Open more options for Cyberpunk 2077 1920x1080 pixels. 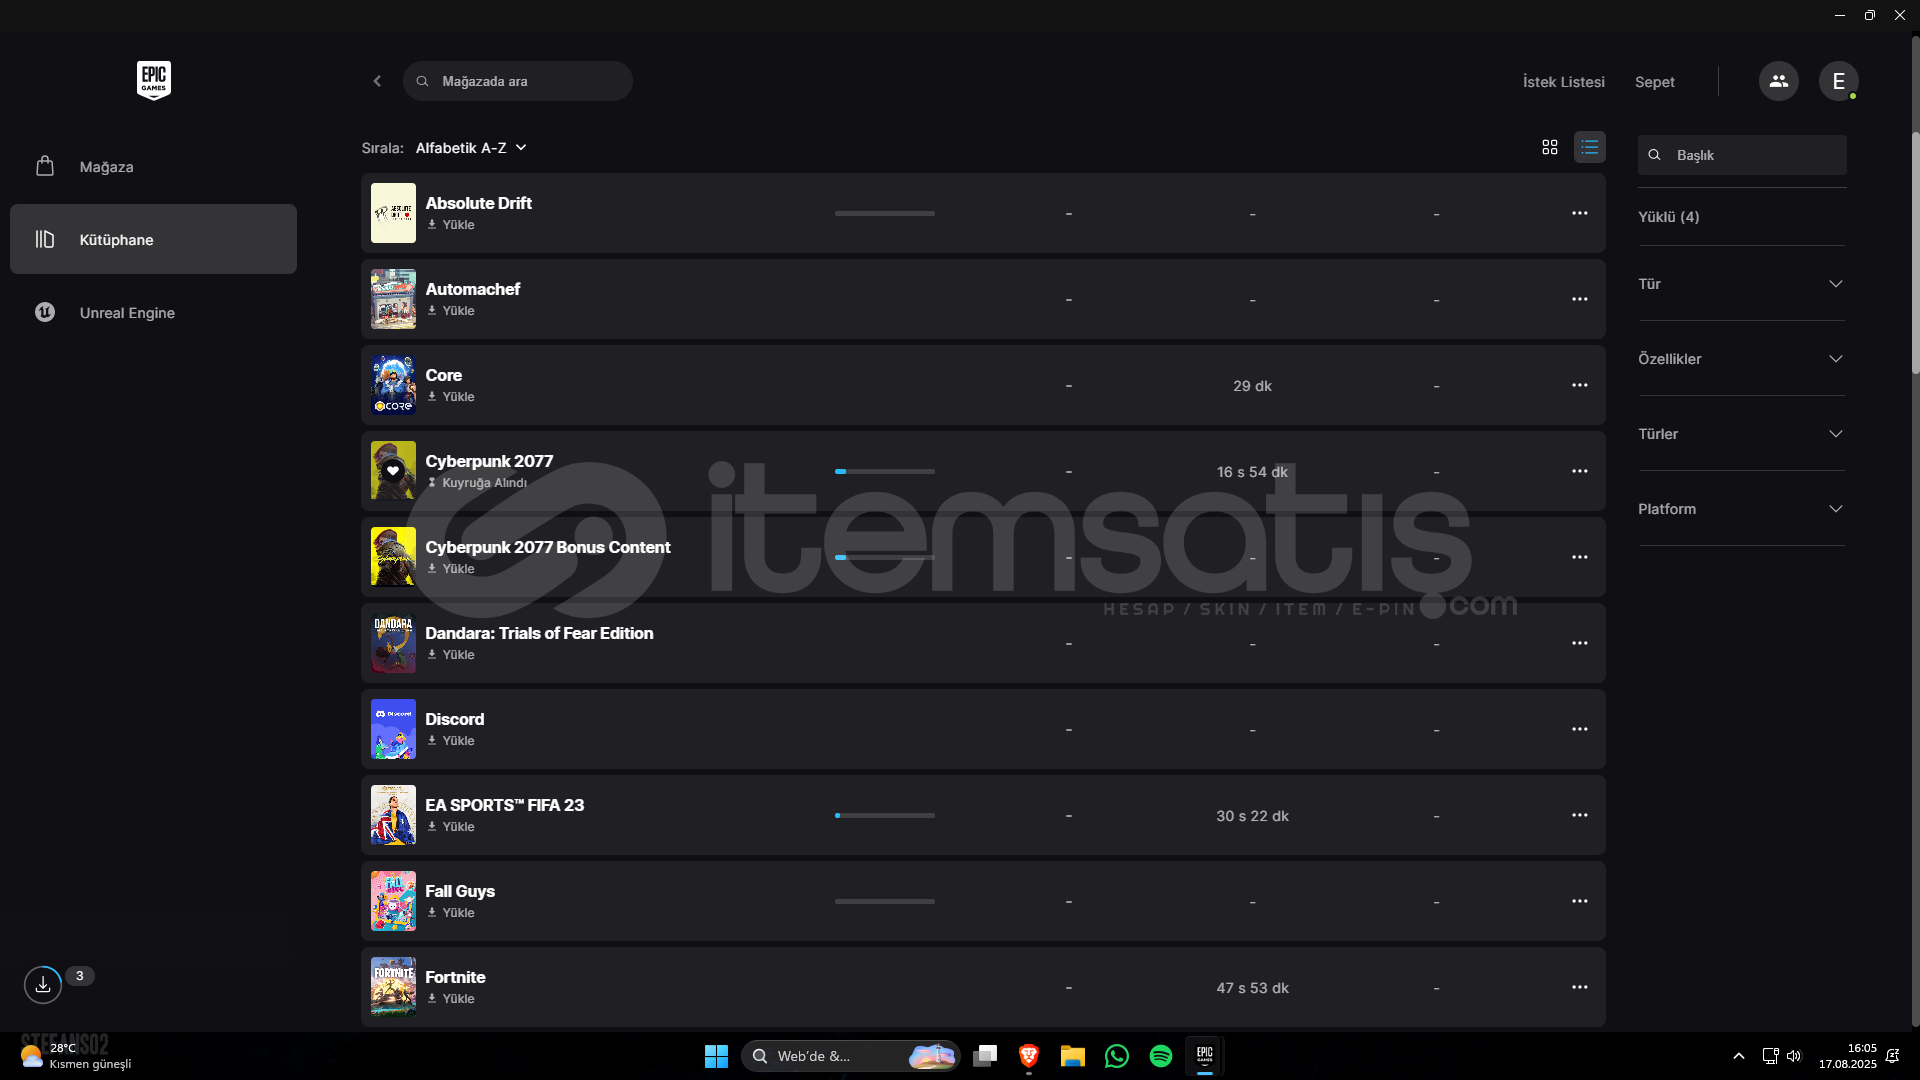pos(1580,471)
